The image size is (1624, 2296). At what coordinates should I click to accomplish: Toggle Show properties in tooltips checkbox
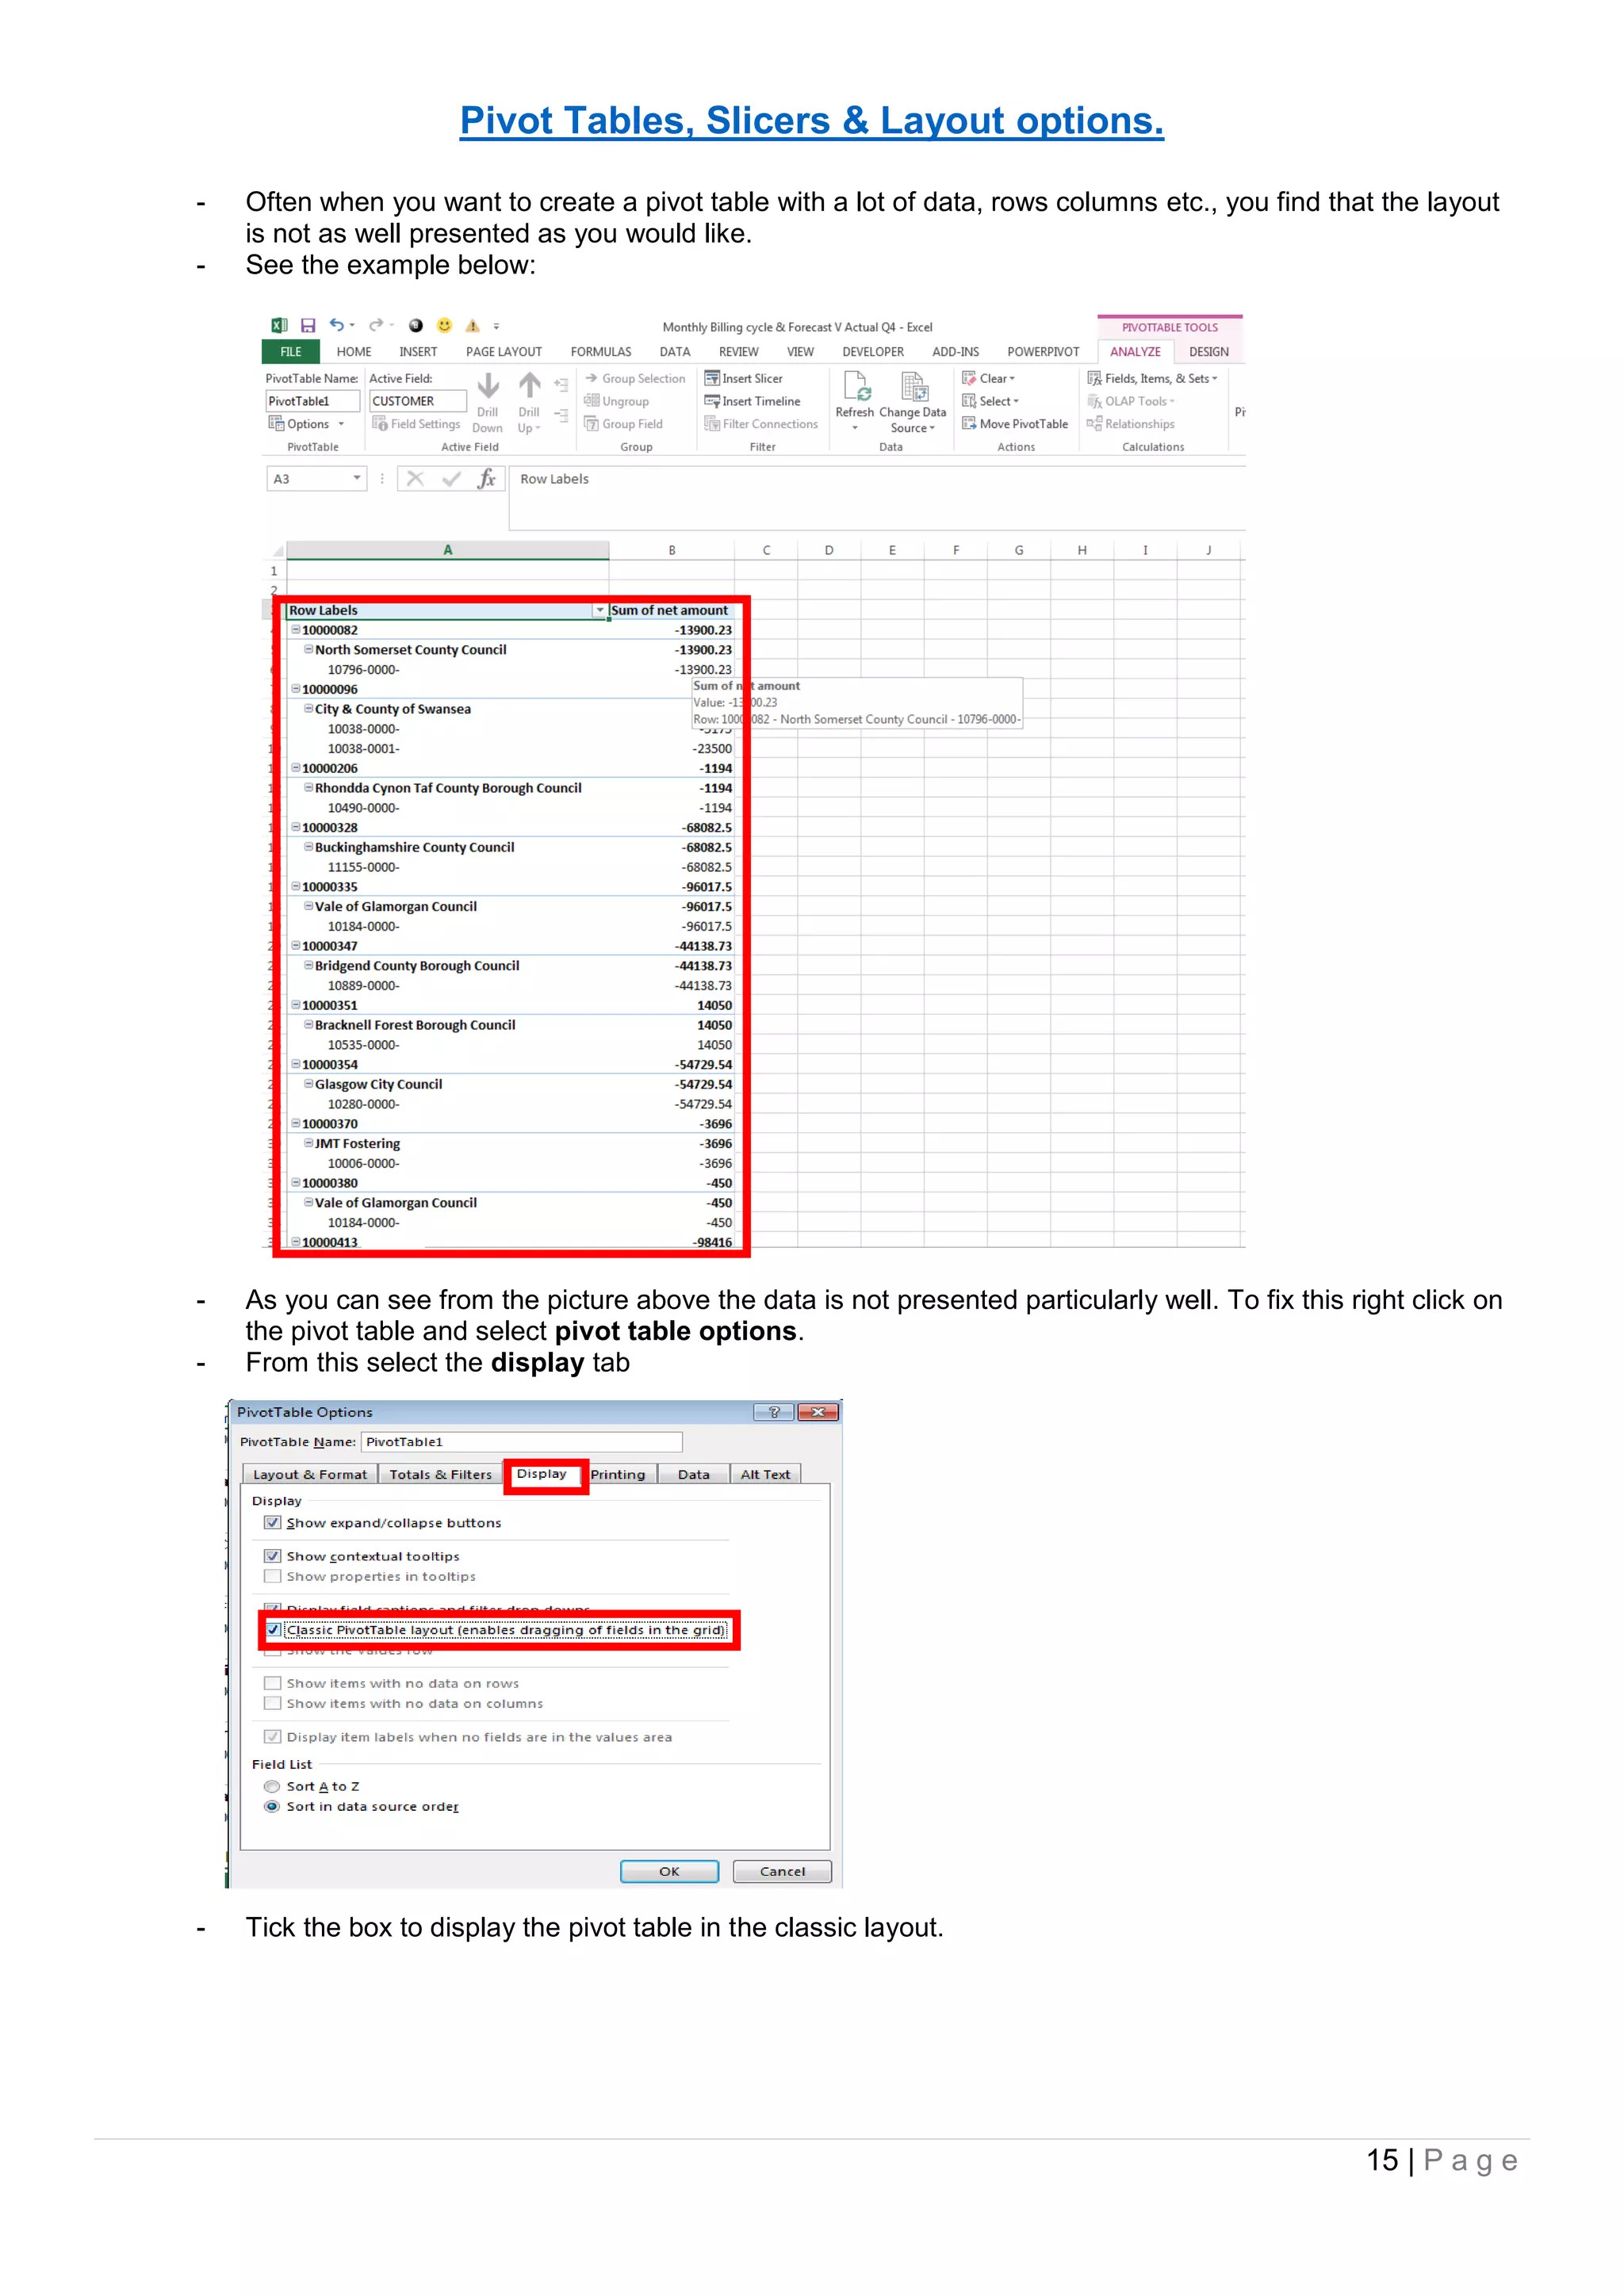(272, 1576)
